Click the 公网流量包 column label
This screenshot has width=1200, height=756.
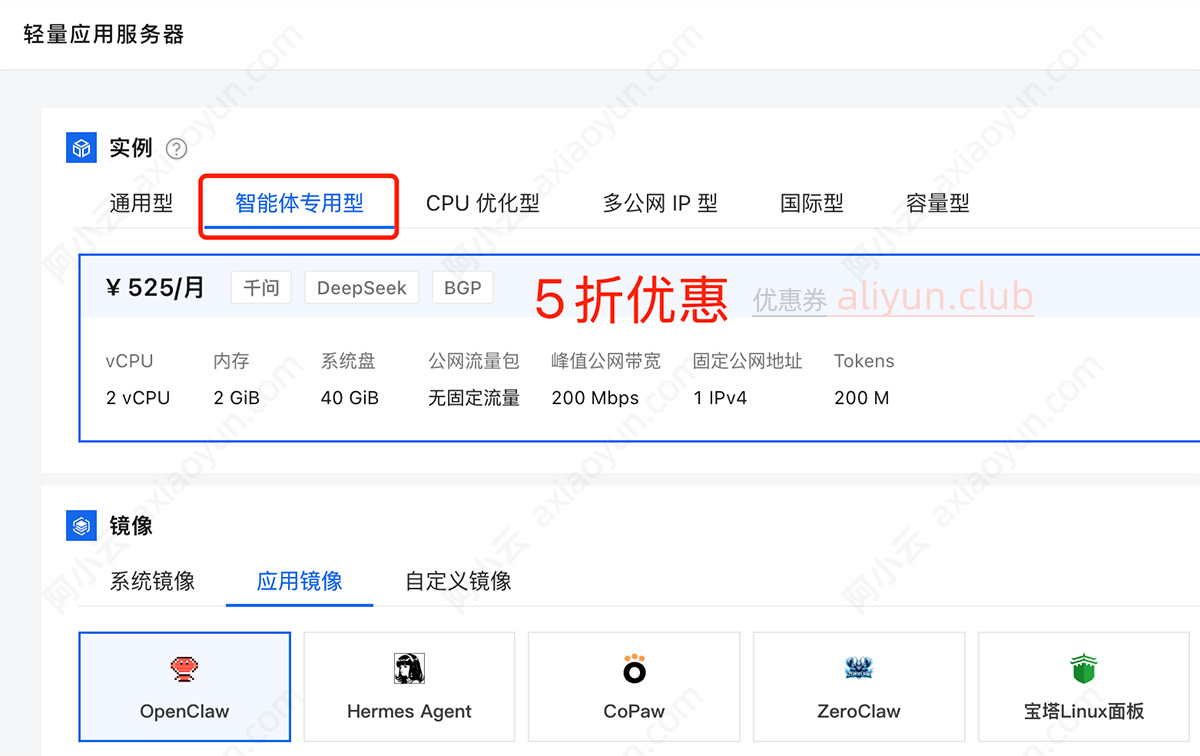(474, 361)
